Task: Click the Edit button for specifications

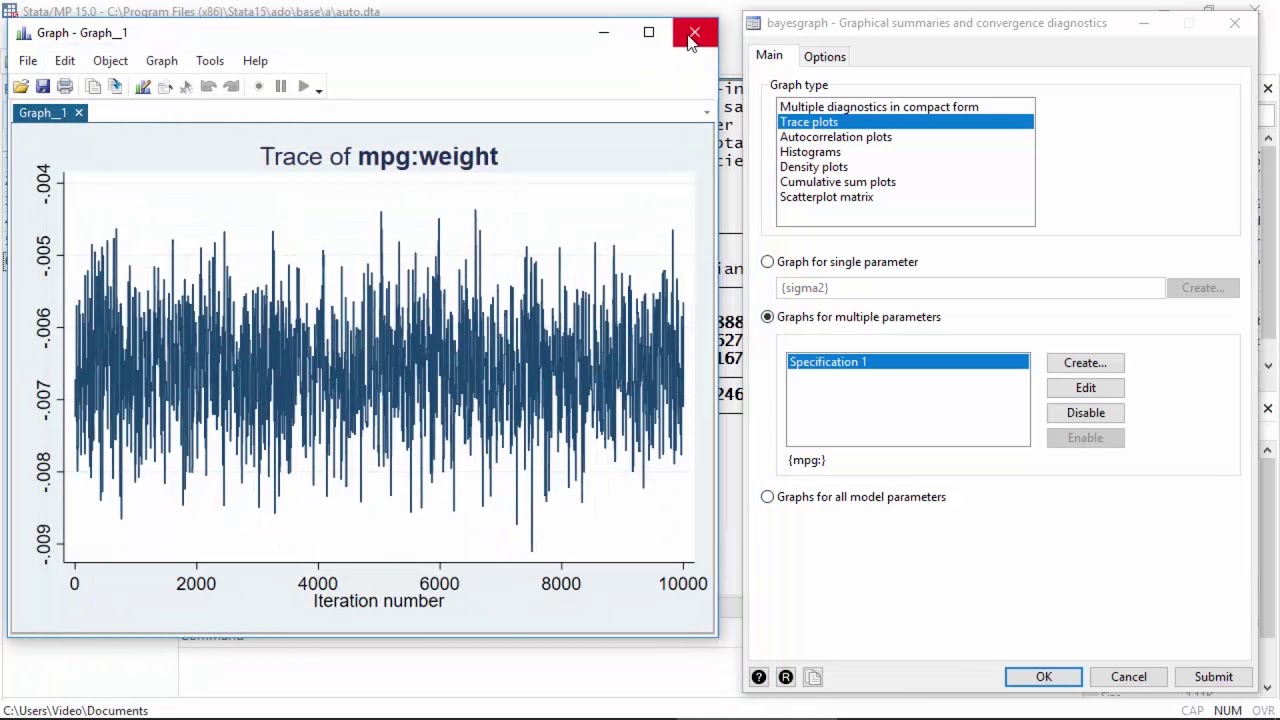Action: click(1085, 388)
